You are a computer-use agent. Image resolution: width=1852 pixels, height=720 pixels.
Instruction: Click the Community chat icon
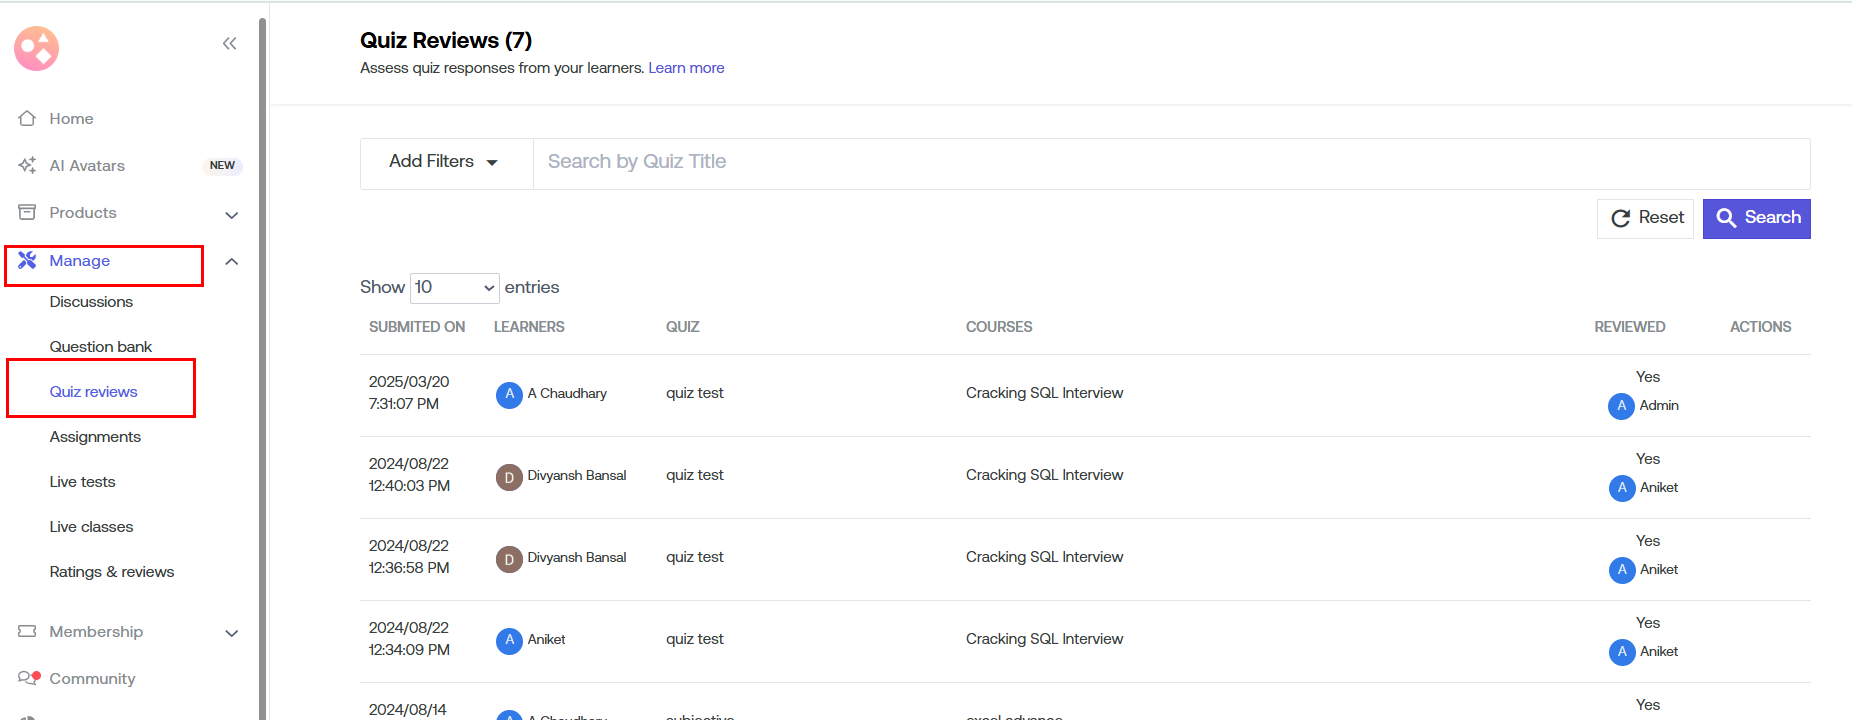[28, 678]
